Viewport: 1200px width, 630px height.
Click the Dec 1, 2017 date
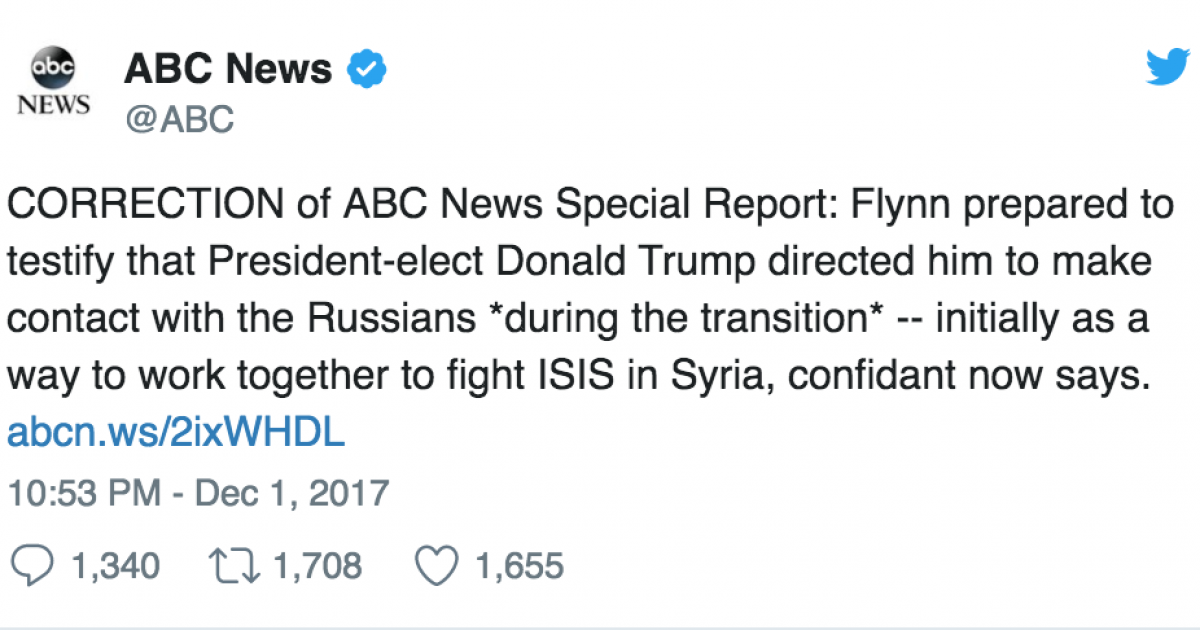click(291, 493)
